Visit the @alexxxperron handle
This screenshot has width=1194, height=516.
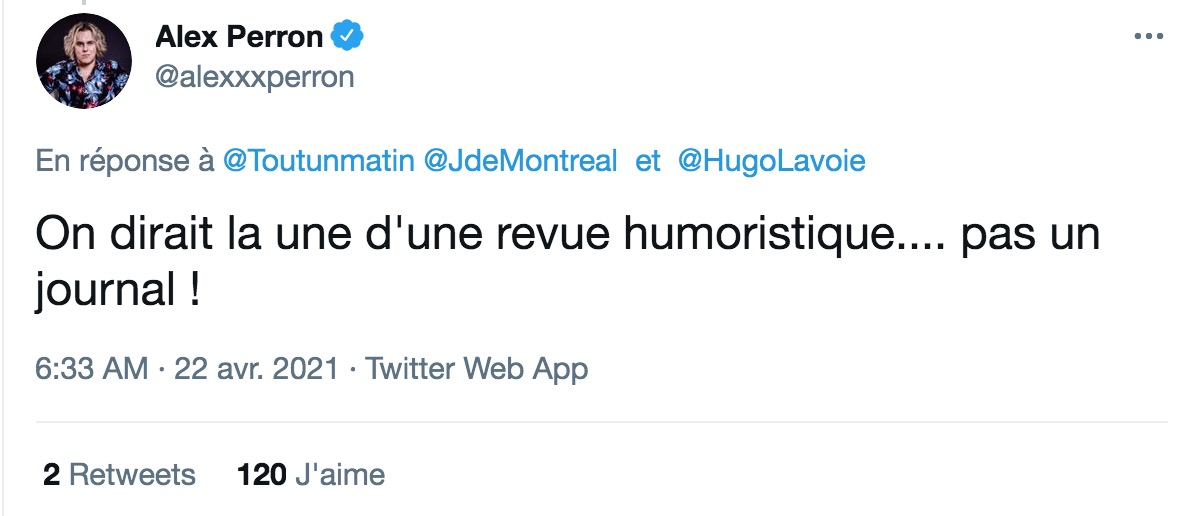tap(255, 77)
